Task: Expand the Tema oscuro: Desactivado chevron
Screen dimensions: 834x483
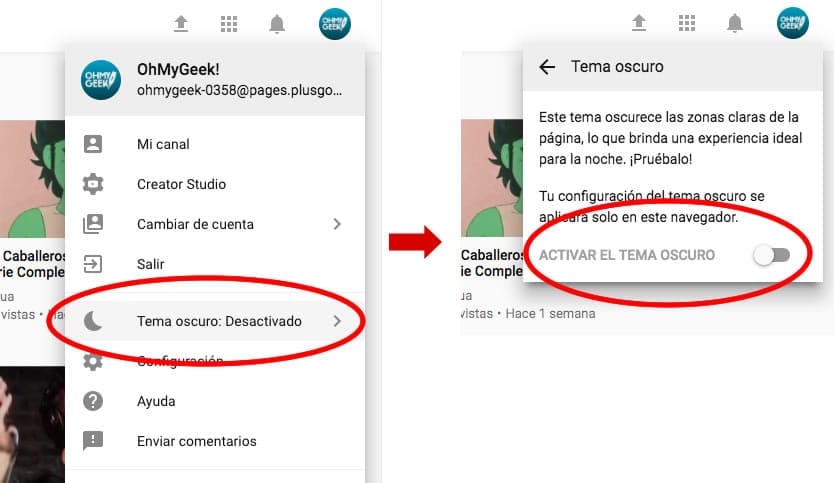Action: click(x=337, y=321)
